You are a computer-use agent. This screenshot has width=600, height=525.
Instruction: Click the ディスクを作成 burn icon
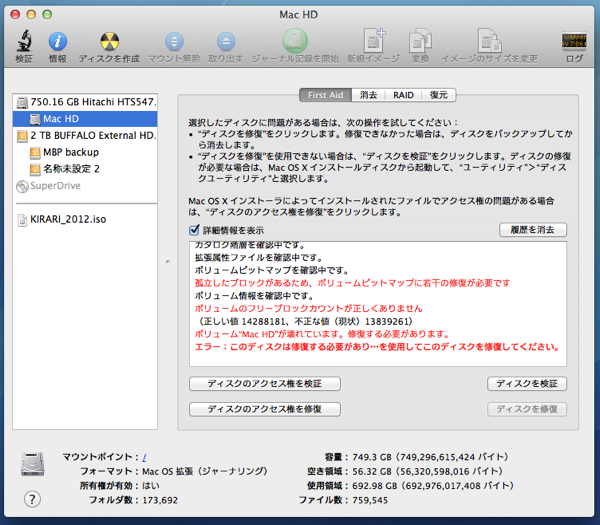[x=109, y=41]
